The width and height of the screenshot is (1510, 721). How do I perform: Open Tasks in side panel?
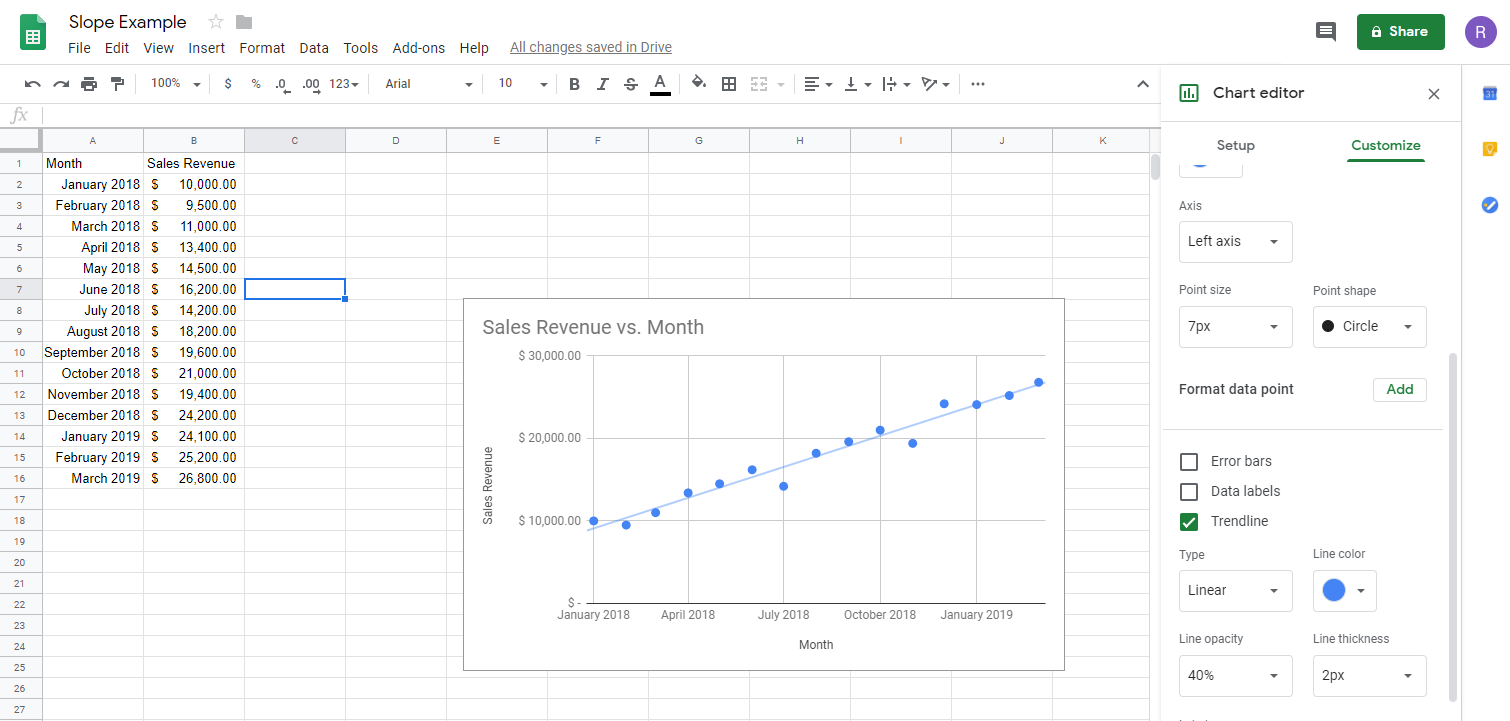(x=1489, y=204)
